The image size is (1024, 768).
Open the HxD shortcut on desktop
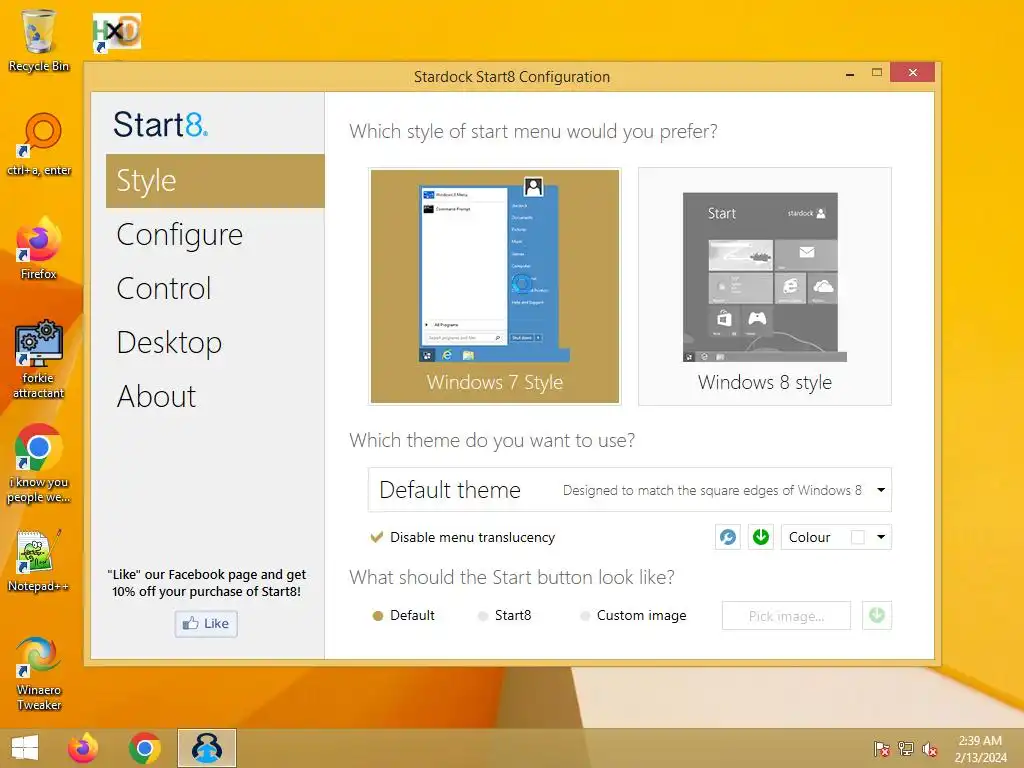(x=116, y=33)
